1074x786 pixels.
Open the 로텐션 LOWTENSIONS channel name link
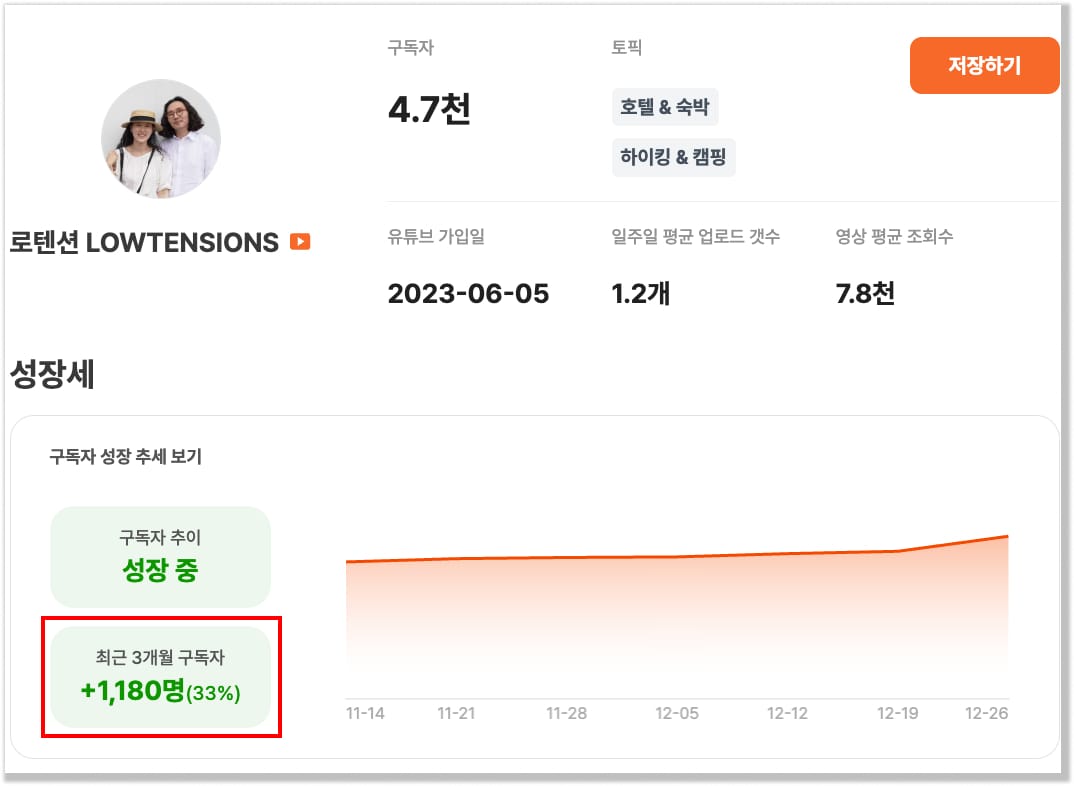click(140, 240)
